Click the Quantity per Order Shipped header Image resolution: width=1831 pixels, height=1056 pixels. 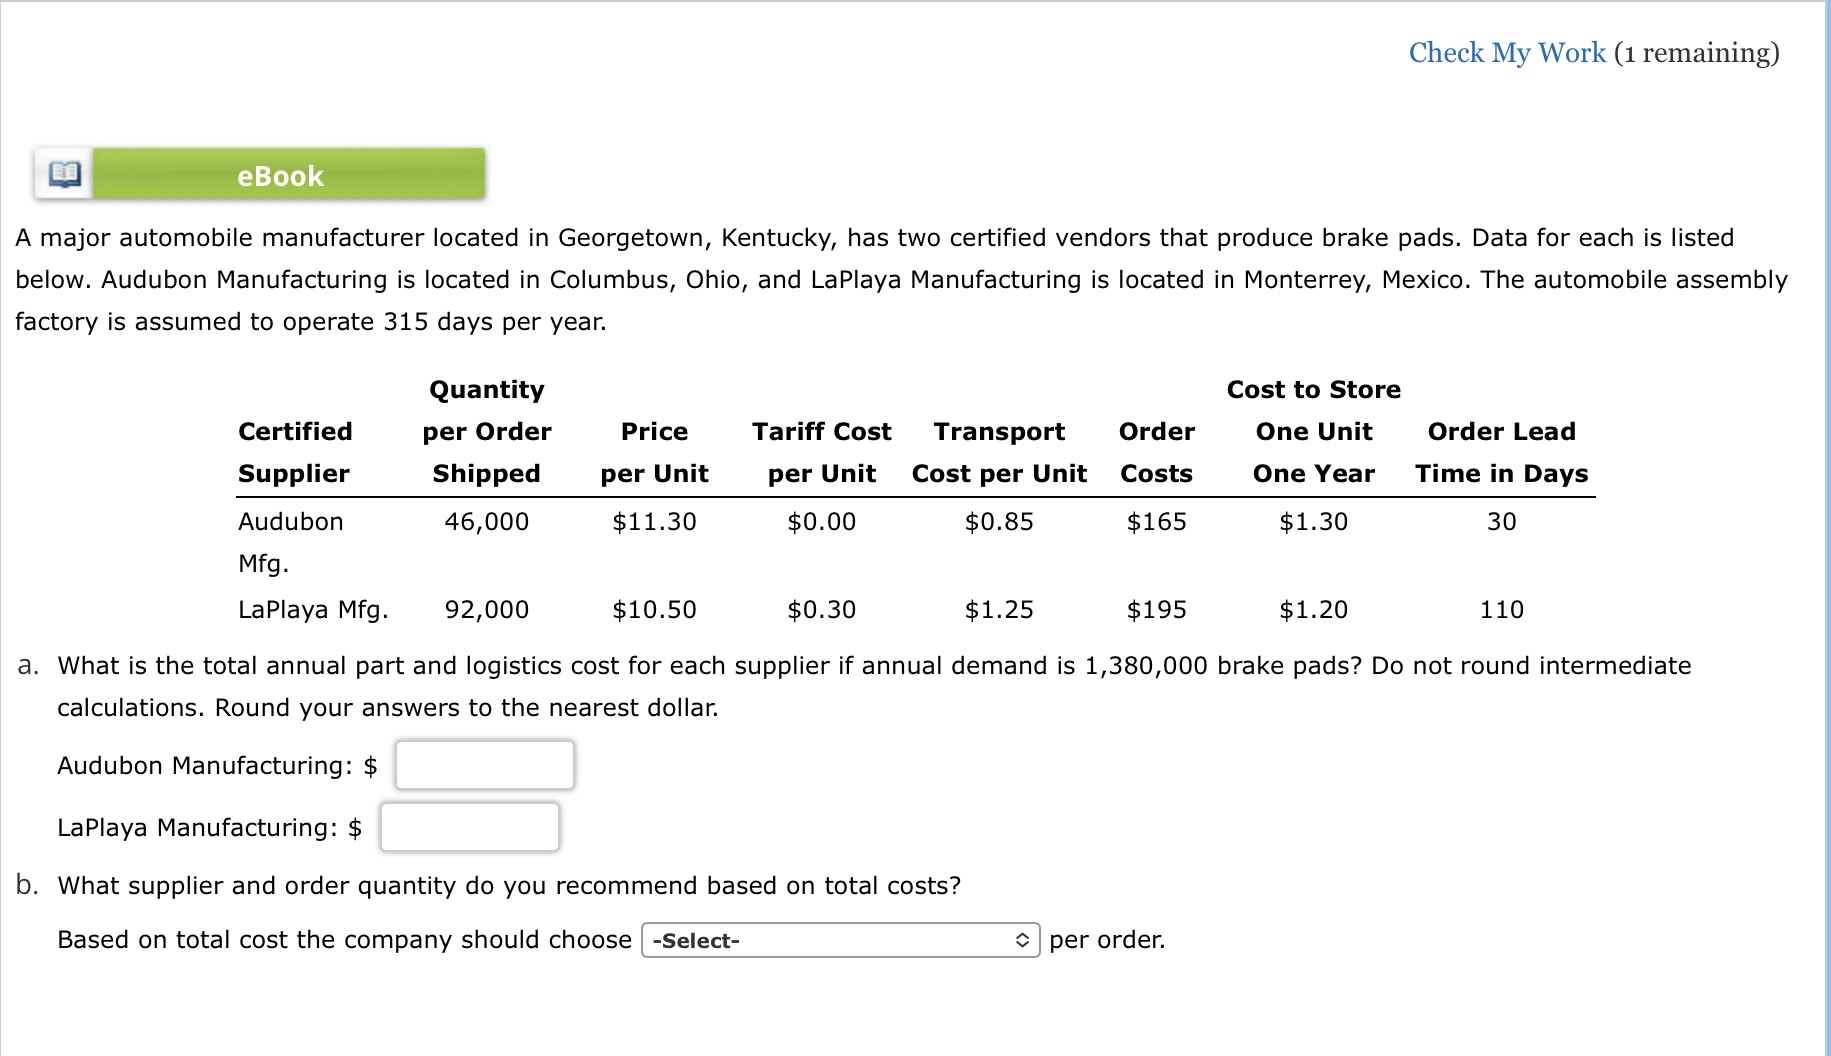coord(487,431)
